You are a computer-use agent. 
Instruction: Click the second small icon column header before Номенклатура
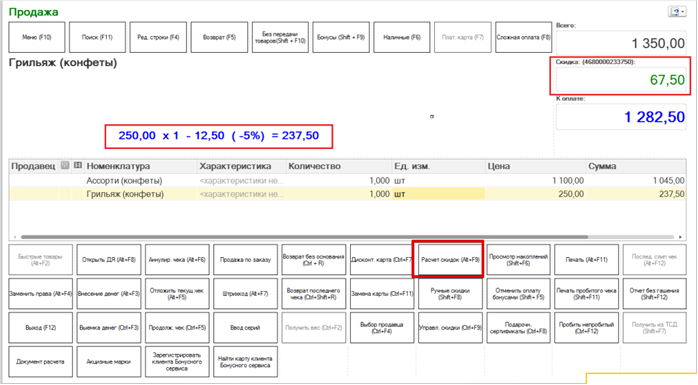coord(77,166)
